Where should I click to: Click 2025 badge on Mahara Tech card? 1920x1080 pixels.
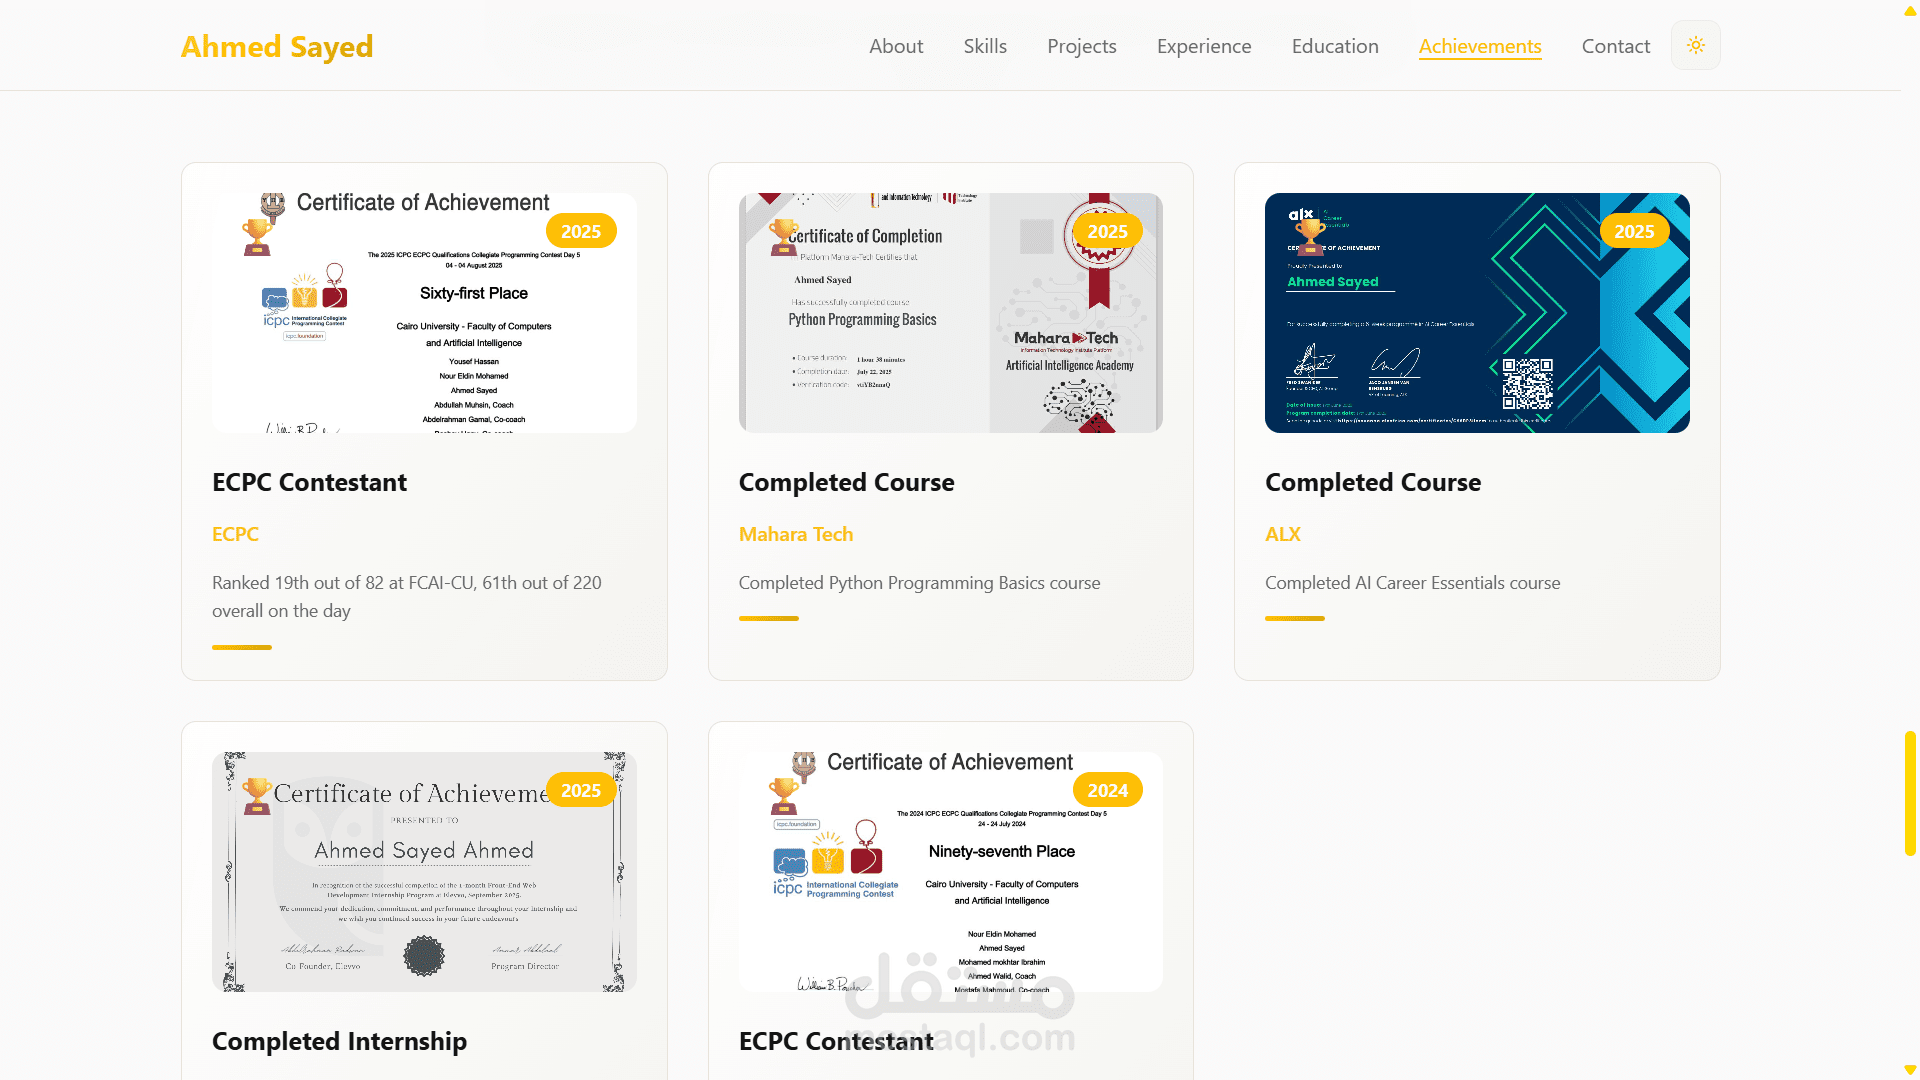(1107, 231)
